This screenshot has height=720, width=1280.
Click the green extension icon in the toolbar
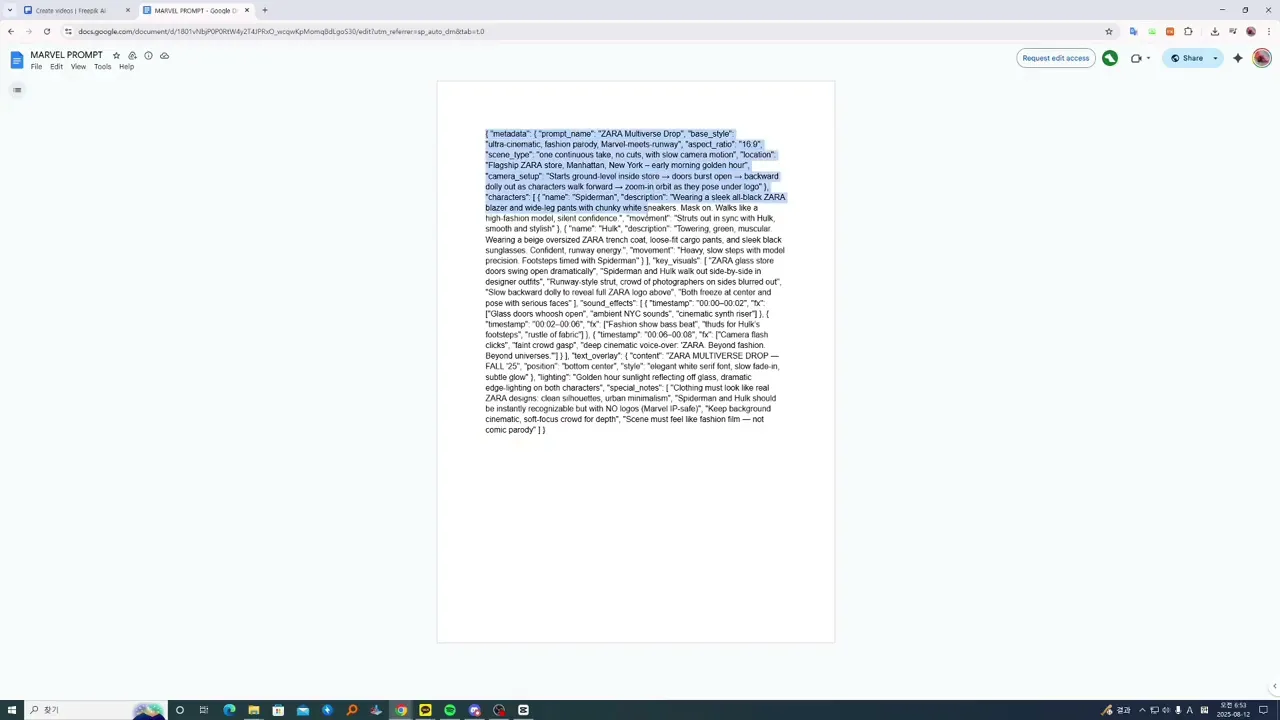click(x=1152, y=31)
